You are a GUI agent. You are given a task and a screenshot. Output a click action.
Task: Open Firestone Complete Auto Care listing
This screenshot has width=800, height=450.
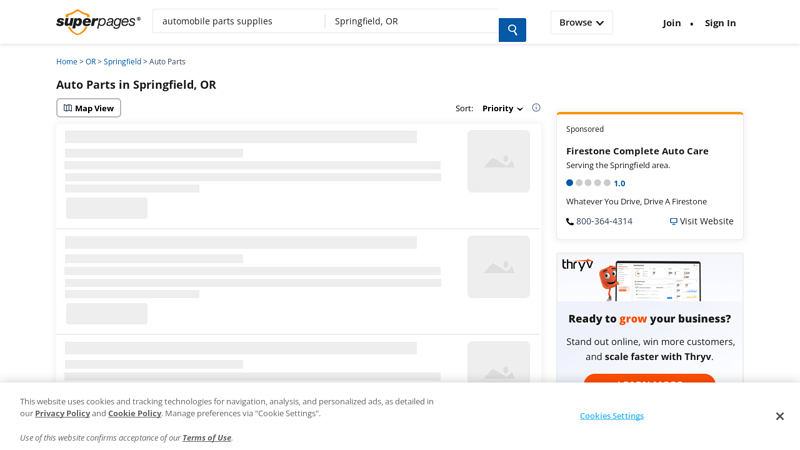tap(637, 151)
